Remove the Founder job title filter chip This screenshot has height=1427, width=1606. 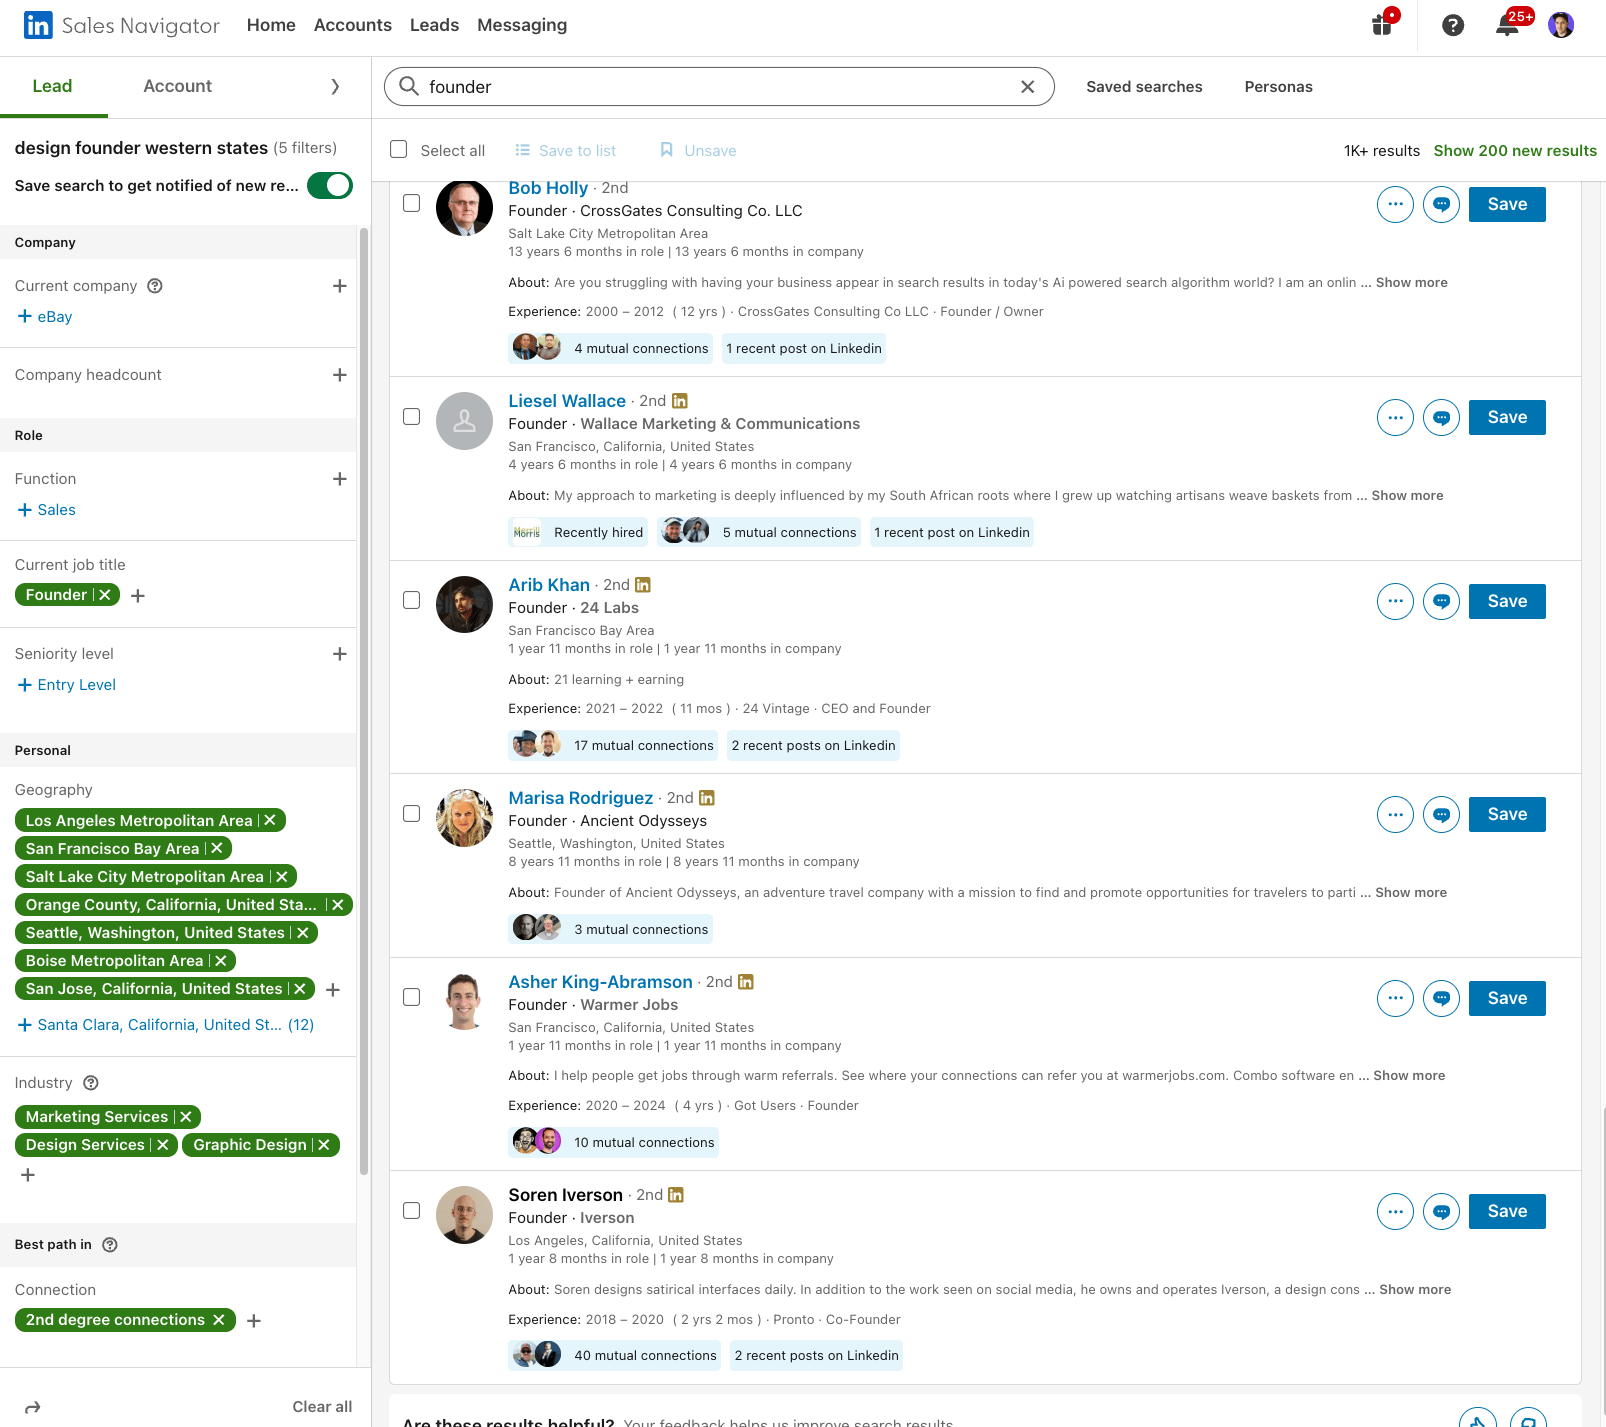105,595
